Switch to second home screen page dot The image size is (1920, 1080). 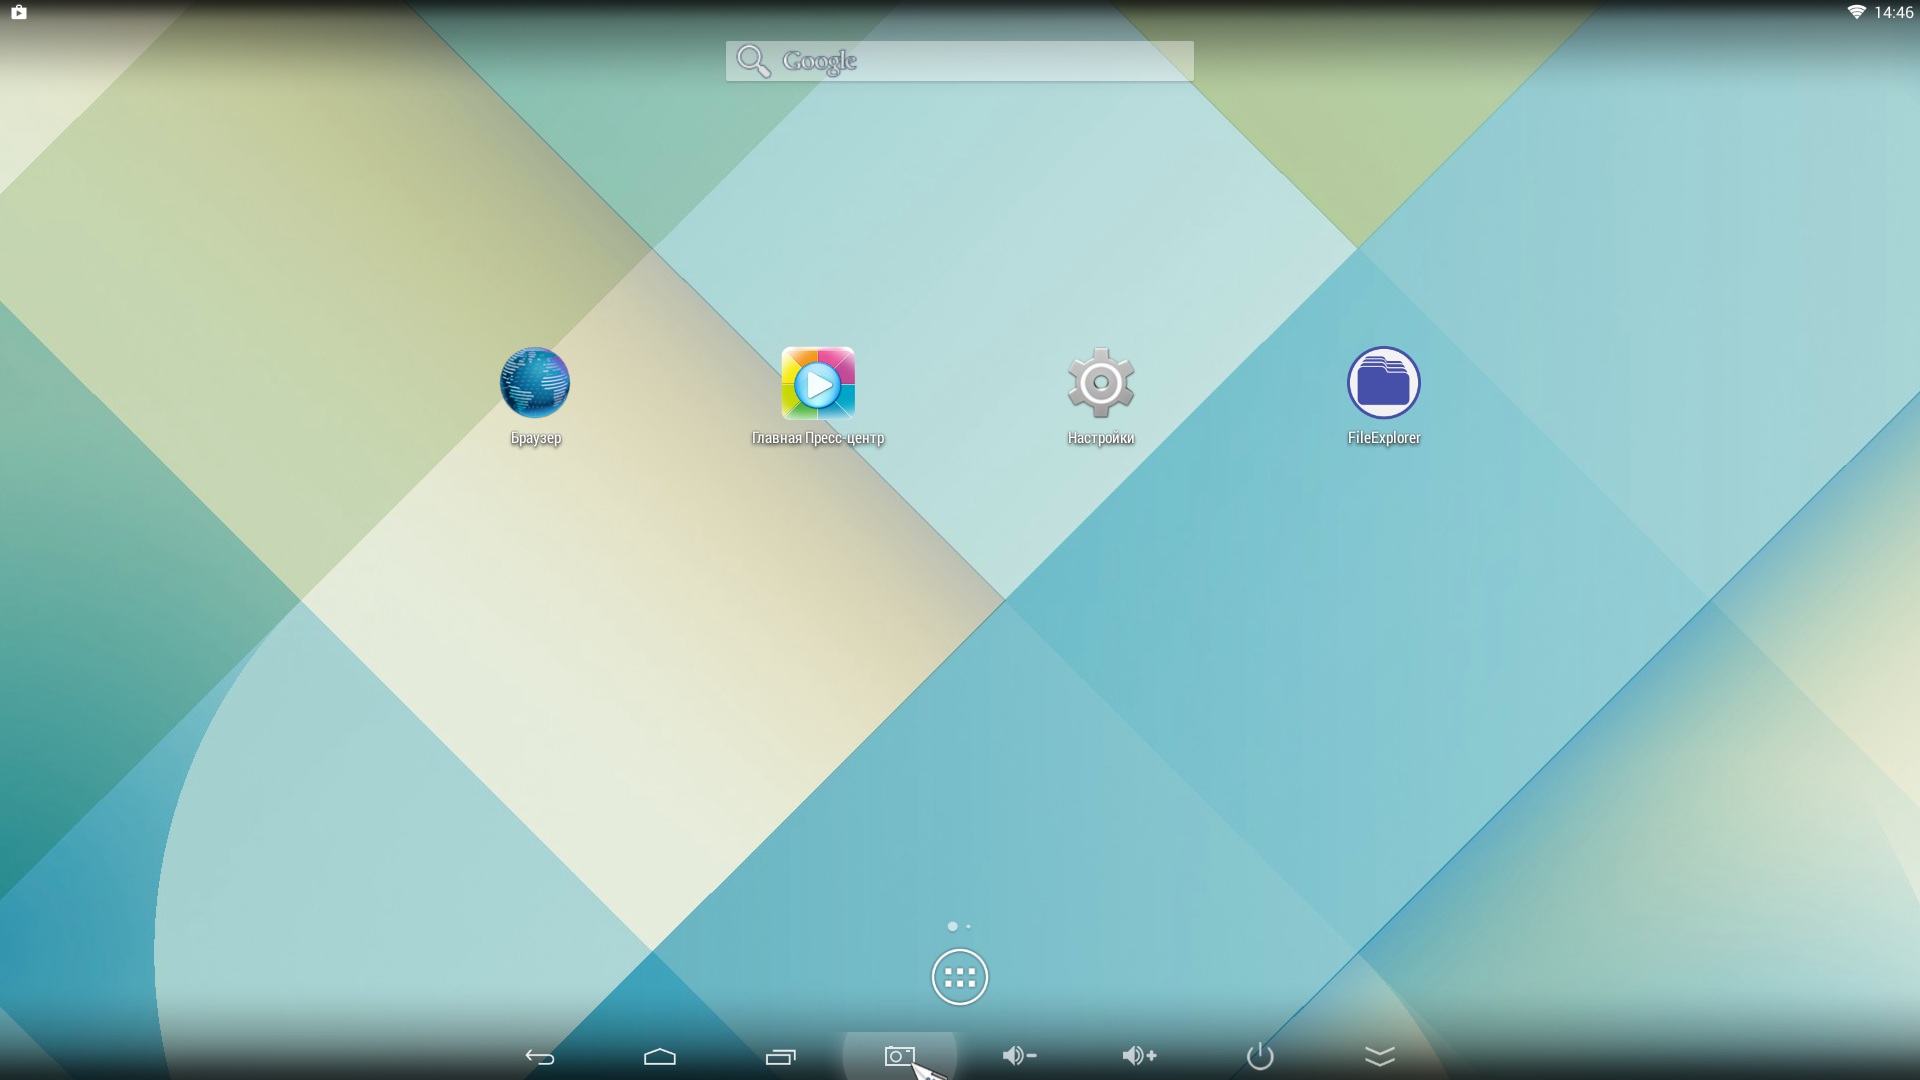click(968, 927)
